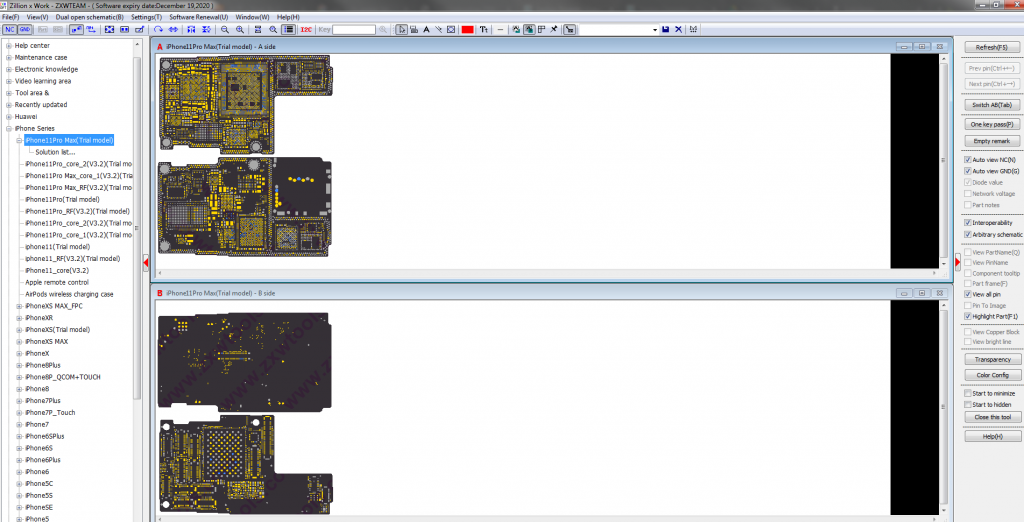Click the Color Config button
Viewport: 1024px width, 522px height.
(x=992, y=375)
